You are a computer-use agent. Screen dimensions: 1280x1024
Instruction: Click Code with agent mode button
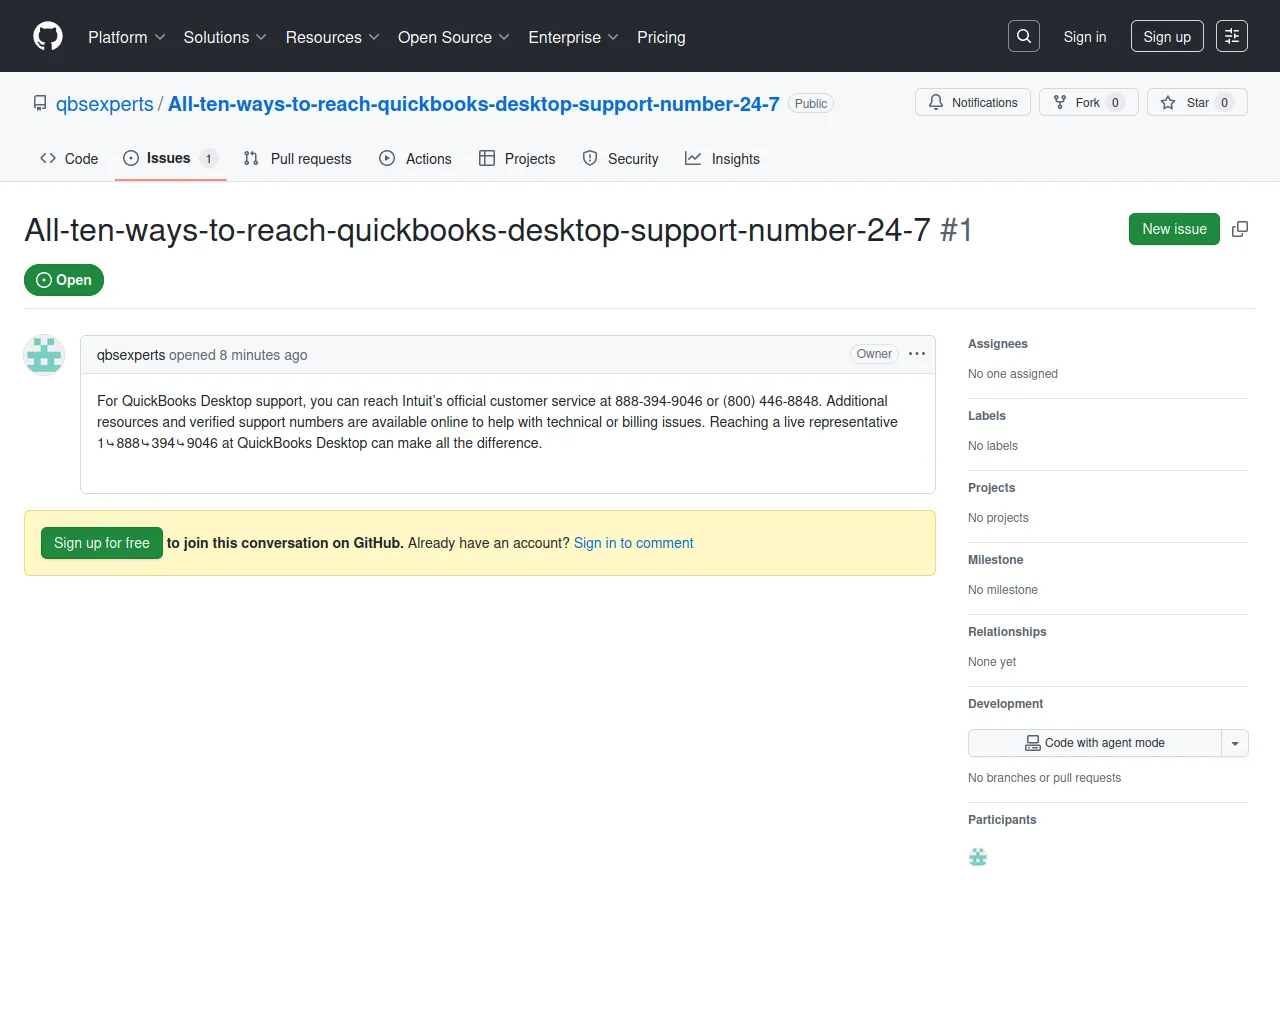click(x=1095, y=743)
